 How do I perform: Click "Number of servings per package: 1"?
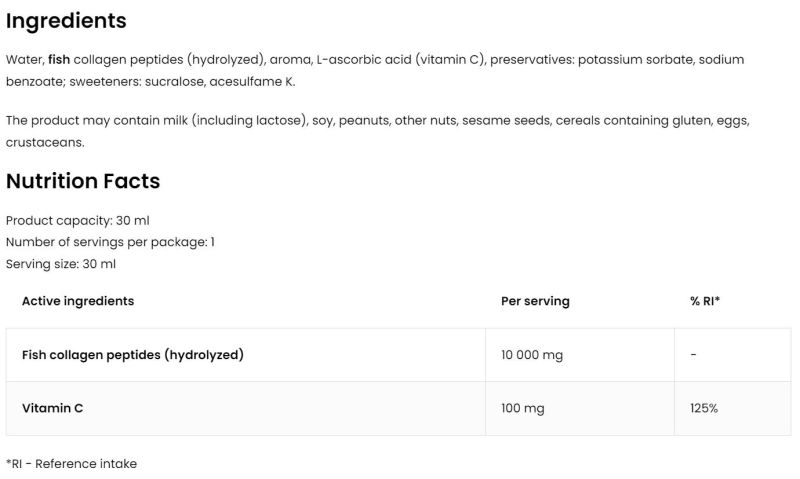(x=110, y=242)
